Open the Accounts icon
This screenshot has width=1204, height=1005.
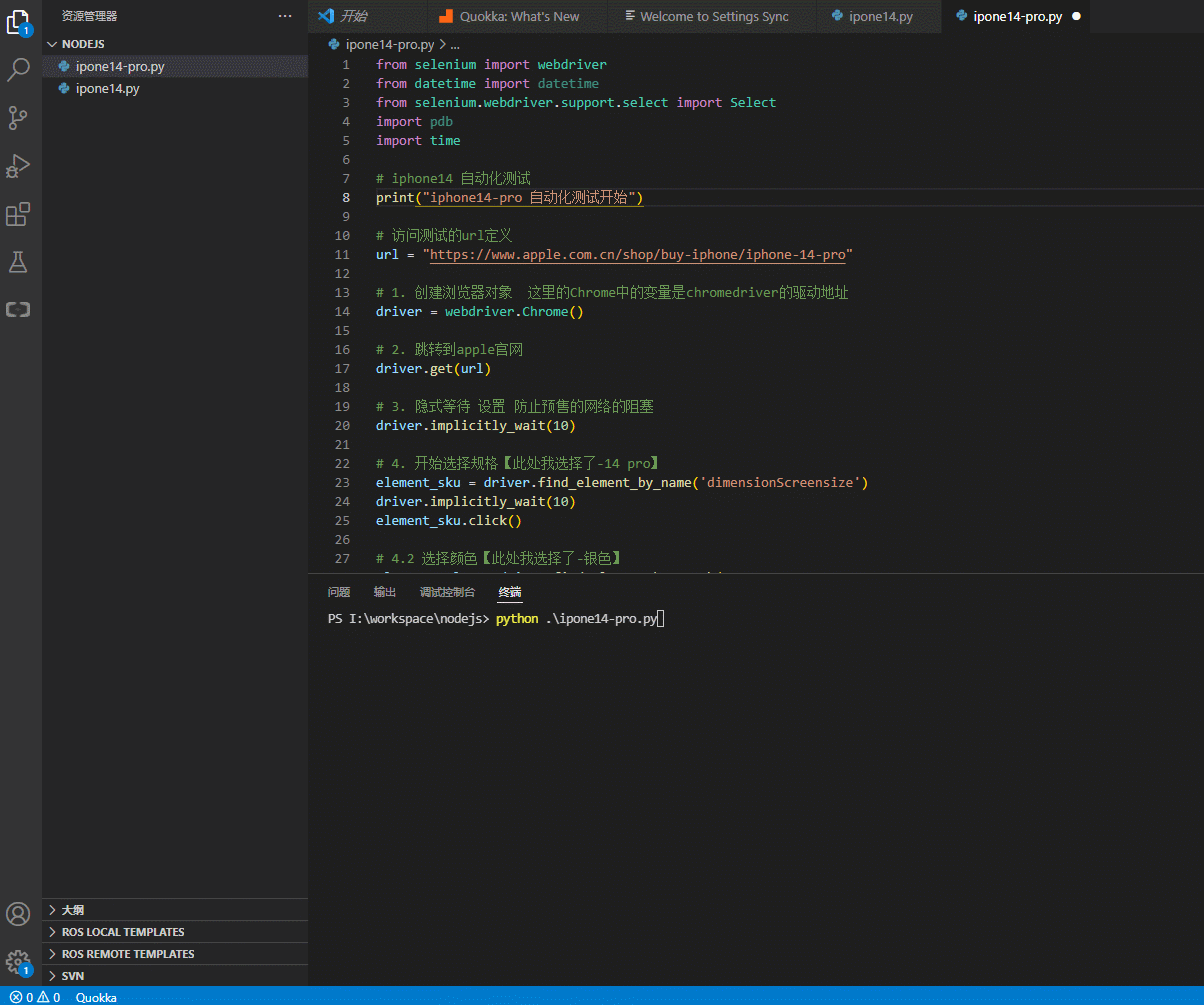[x=18, y=914]
